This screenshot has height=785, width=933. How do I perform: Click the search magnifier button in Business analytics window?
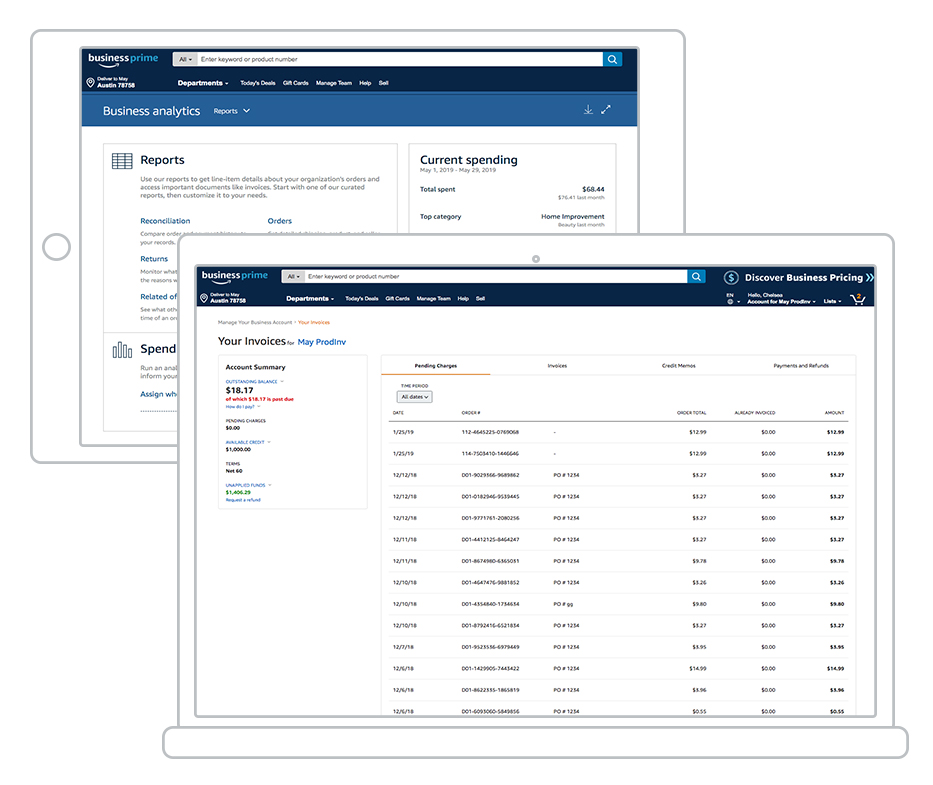point(612,60)
